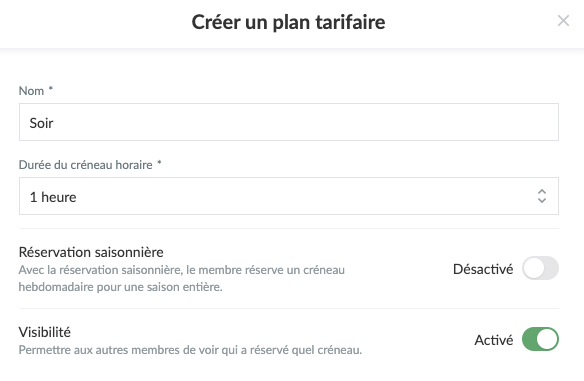Click the asterisk beside Durée du créneau horaire
Screen dimensions: 584x381
point(159,163)
